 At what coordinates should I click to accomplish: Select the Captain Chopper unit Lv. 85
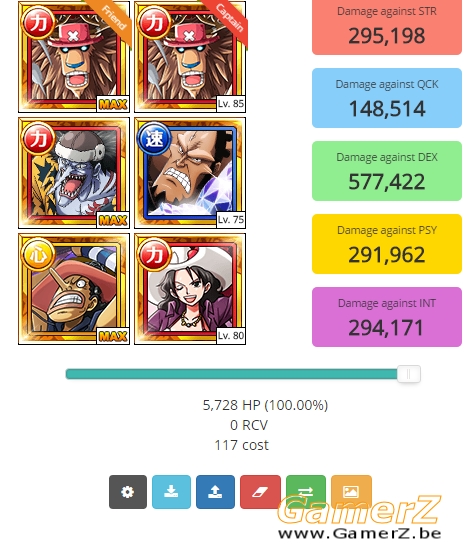coord(190,57)
